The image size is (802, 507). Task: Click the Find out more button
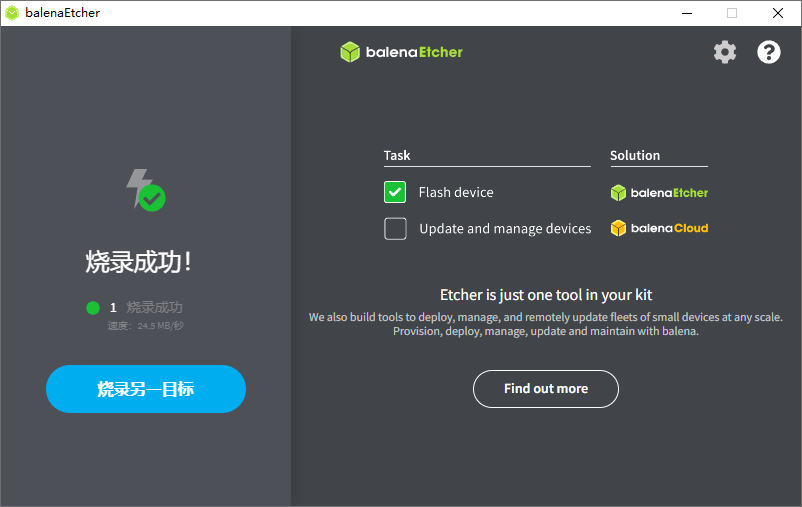click(x=546, y=389)
